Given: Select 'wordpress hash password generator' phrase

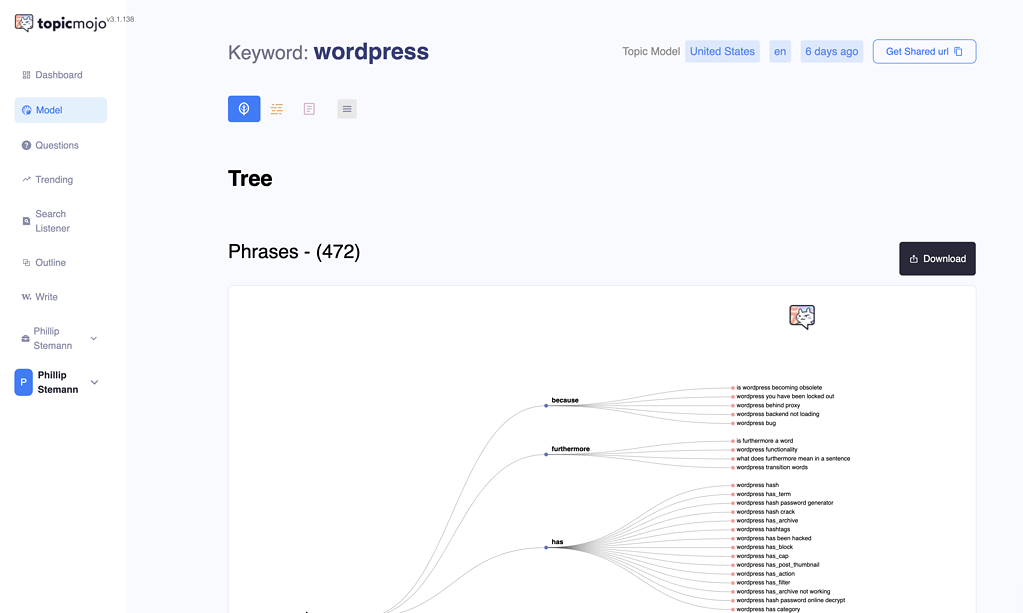Looking at the screenshot, I should 785,503.
